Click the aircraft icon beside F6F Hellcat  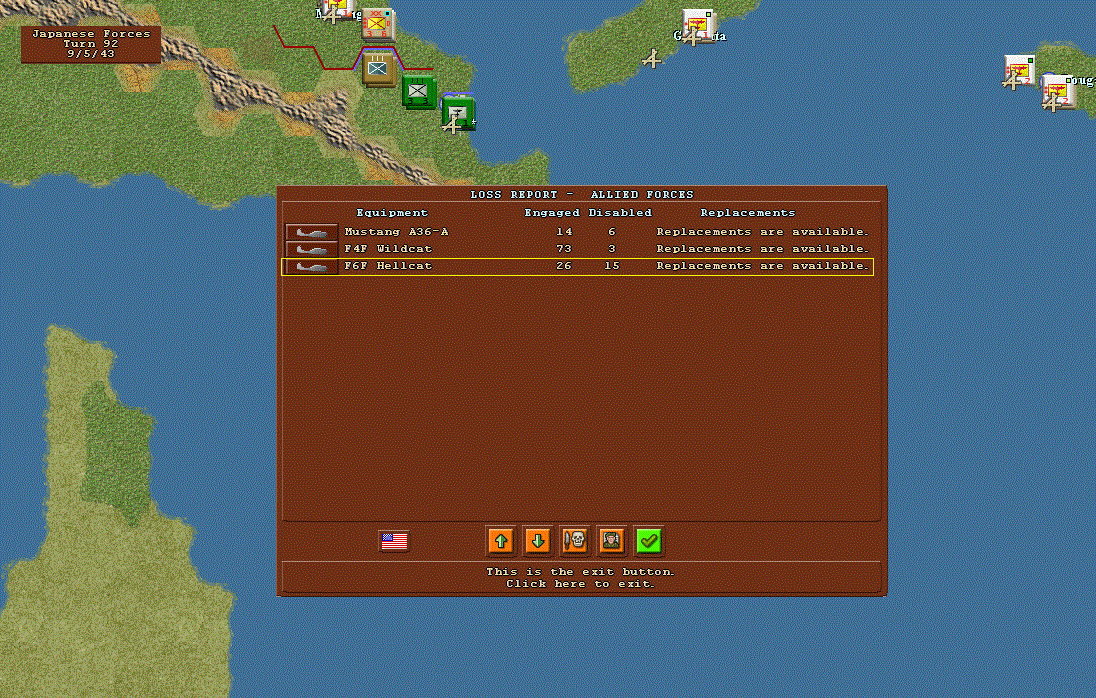pyautogui.click(x=312, y=267)
